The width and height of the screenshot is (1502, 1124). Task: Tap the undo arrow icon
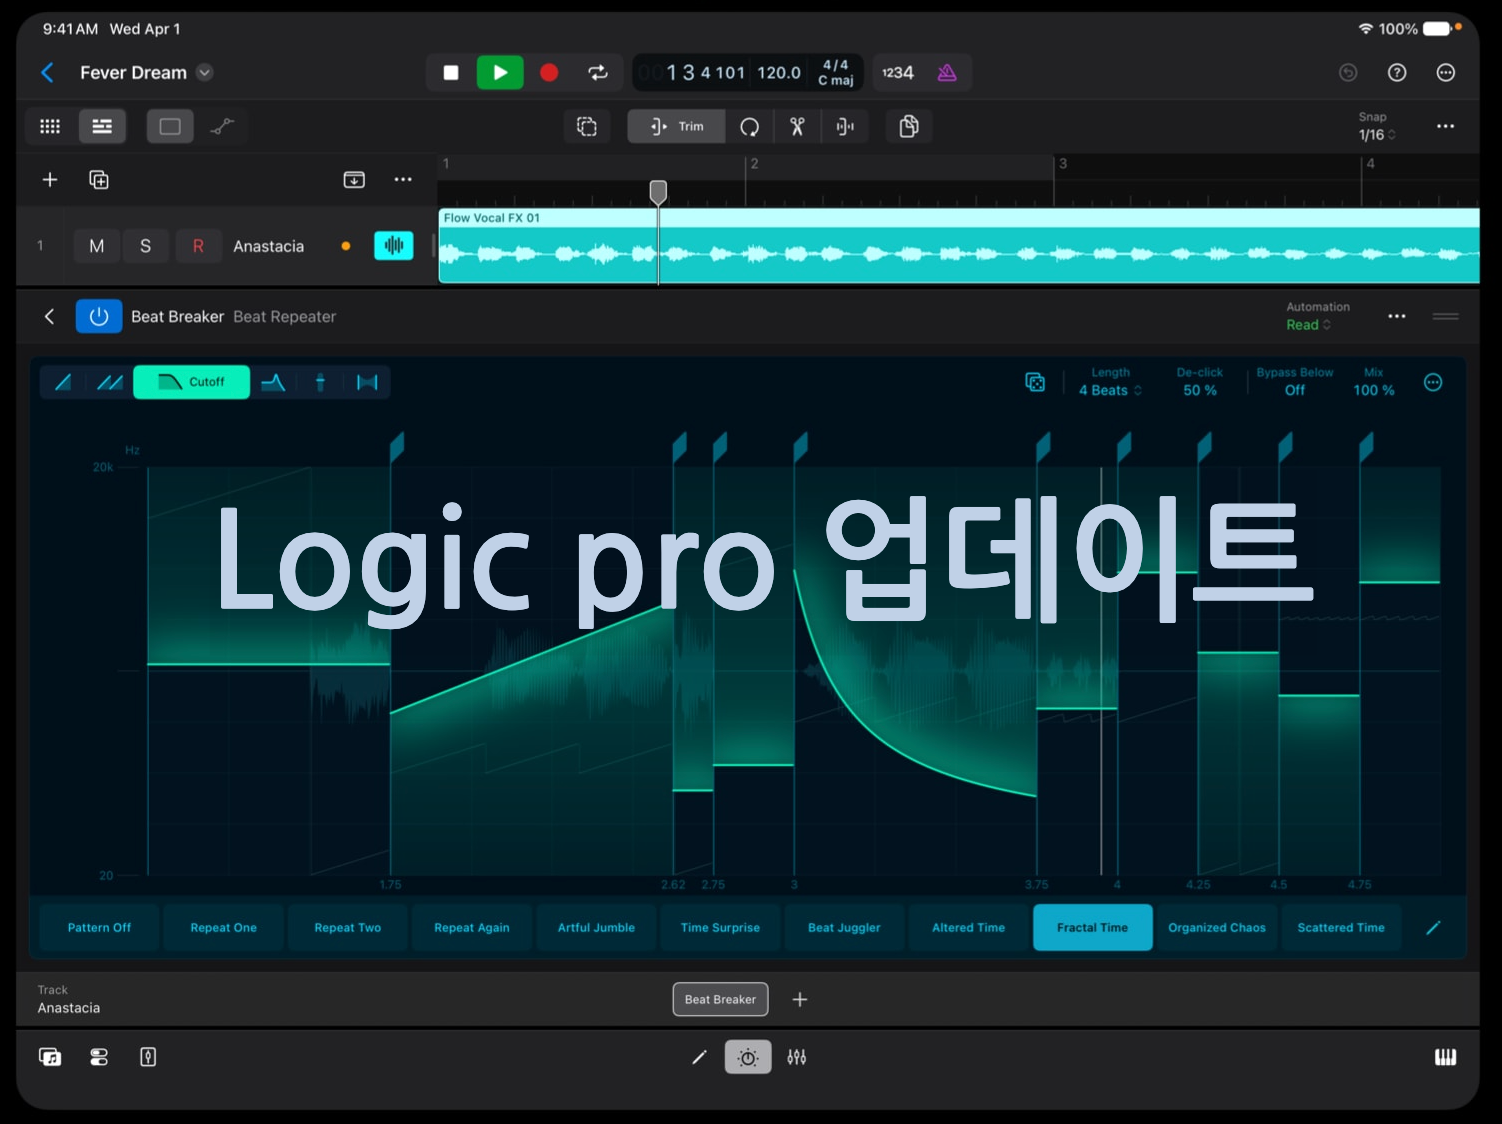click(1348, 72)
